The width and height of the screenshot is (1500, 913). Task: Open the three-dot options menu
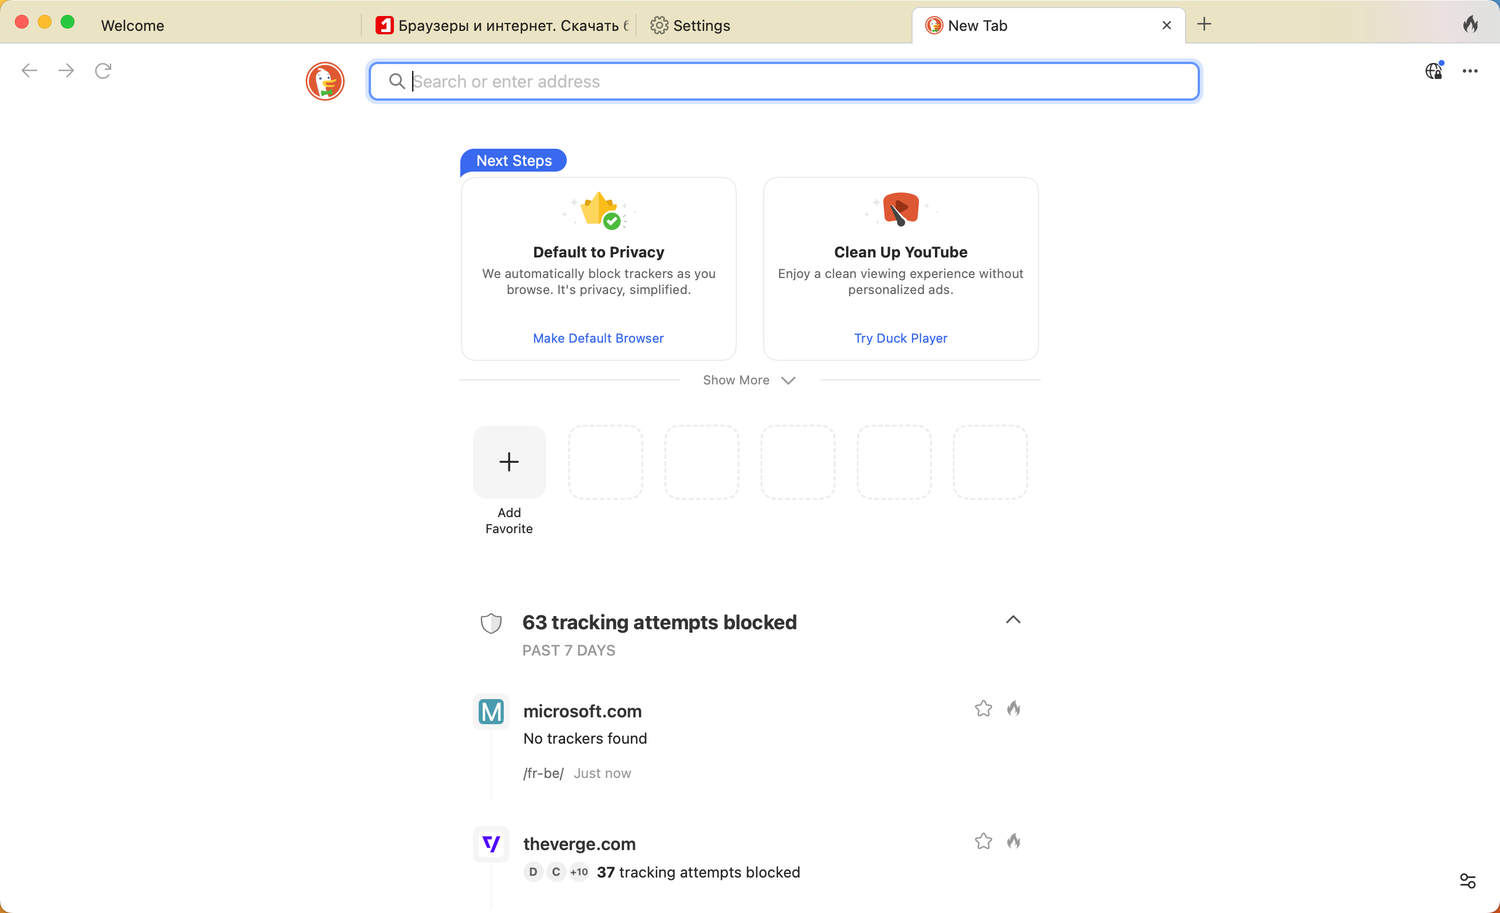pyautogui.click(x=1470, y=71)
